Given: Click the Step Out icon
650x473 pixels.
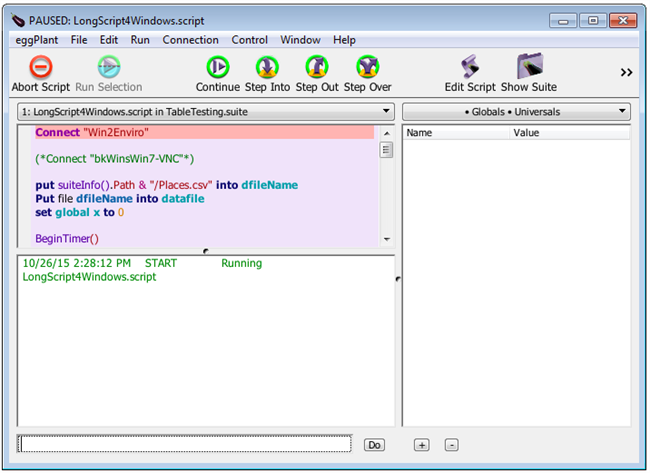Looking at the screenshot, I should [316, 67].
